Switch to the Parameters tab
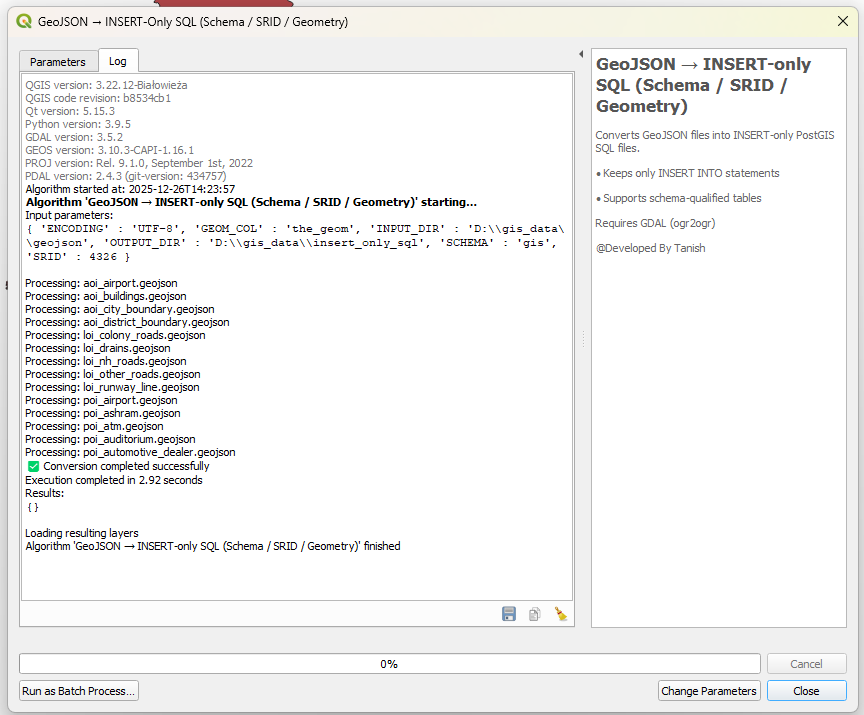Viewport: 864px width, 715px height. coord(58,62)
